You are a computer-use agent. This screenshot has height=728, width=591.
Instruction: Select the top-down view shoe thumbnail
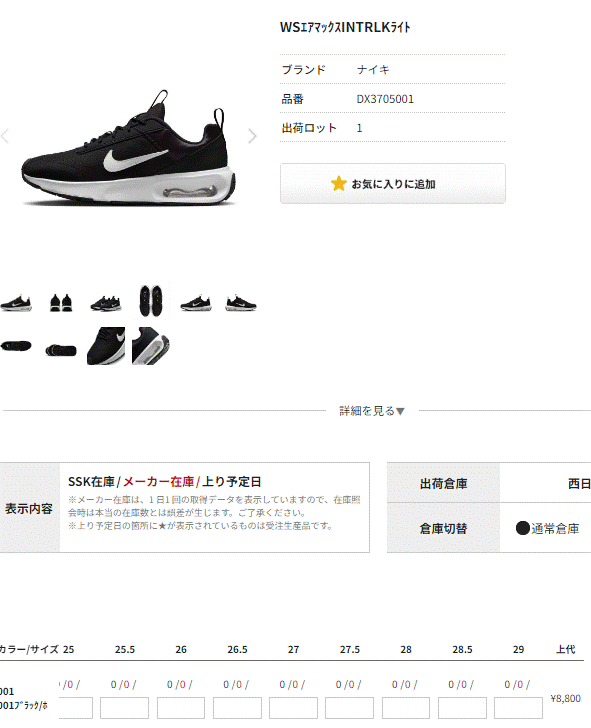[151, 301]
